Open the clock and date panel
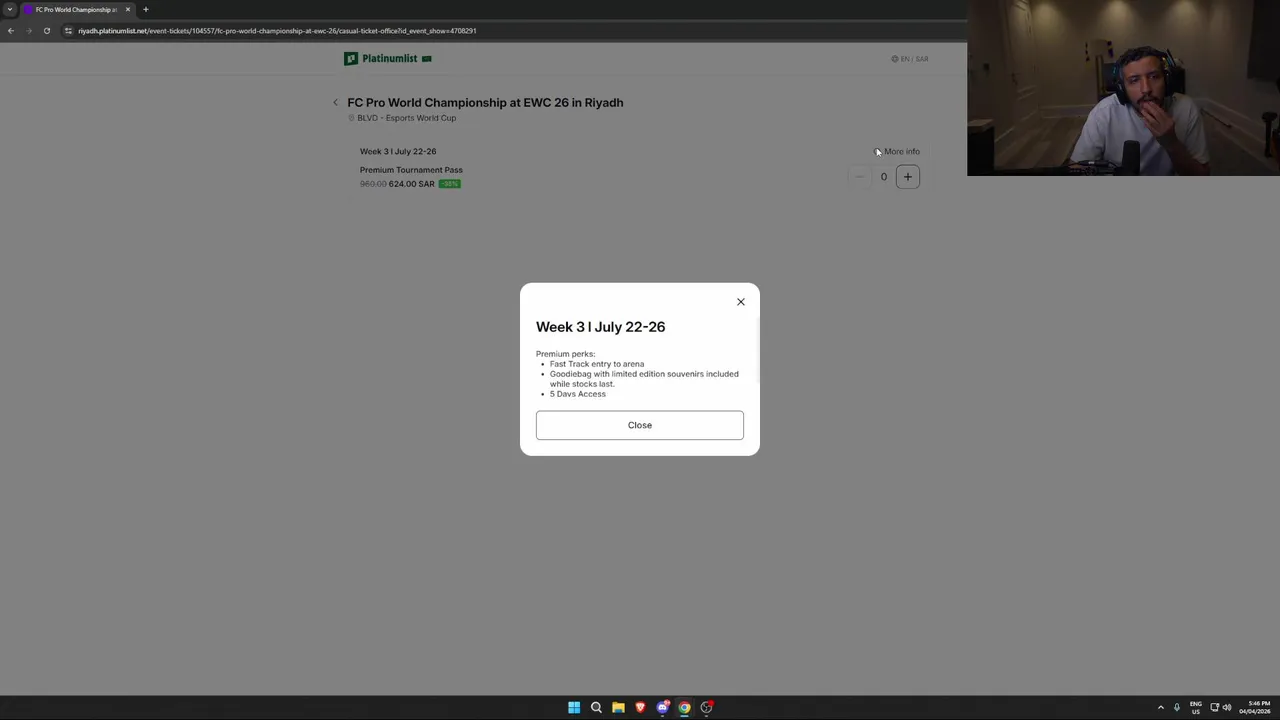Screen dimensions: 1280x720 1255,708
